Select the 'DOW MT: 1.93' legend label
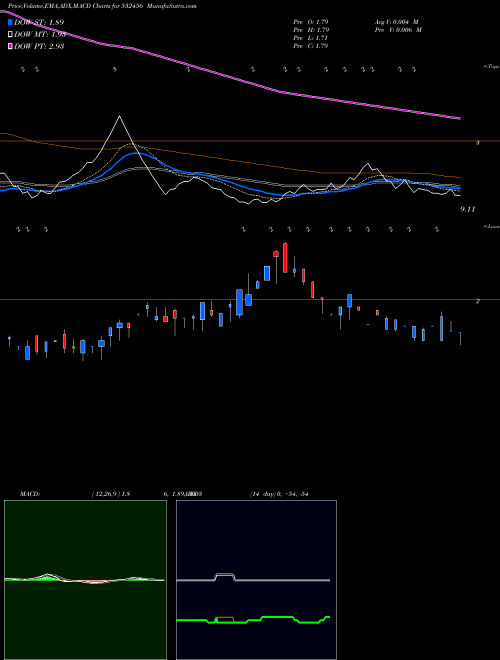Viewport: 500px width, 660px height. pyautogui.click(x=40, y=35)
